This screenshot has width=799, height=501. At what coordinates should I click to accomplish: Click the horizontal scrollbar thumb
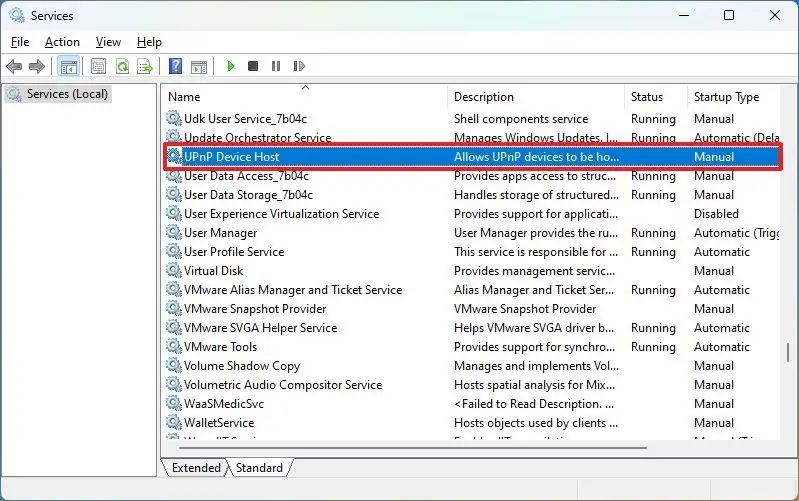(413, 448)
